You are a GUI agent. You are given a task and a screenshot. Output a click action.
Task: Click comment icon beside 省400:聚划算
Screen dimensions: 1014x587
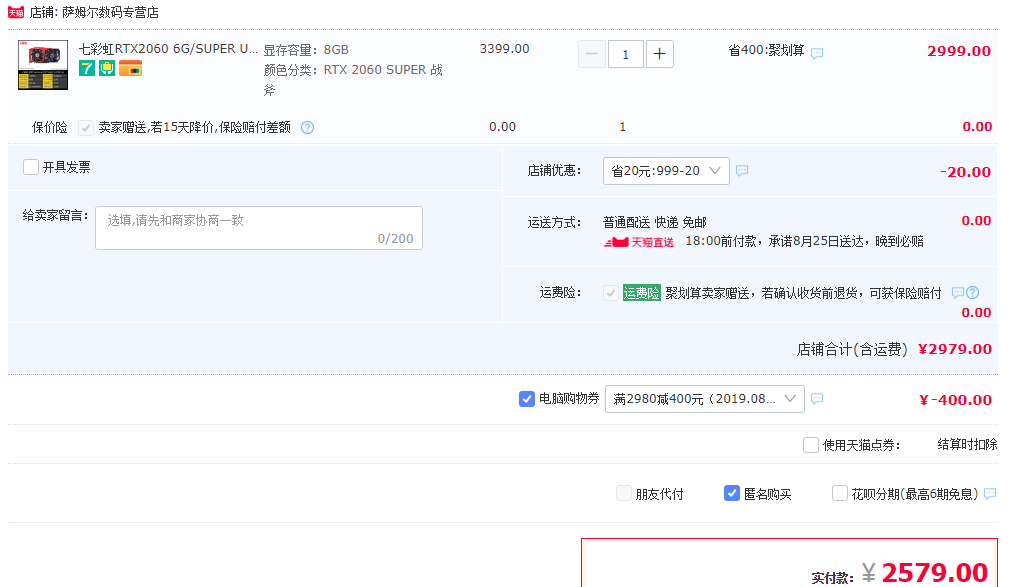817,53
